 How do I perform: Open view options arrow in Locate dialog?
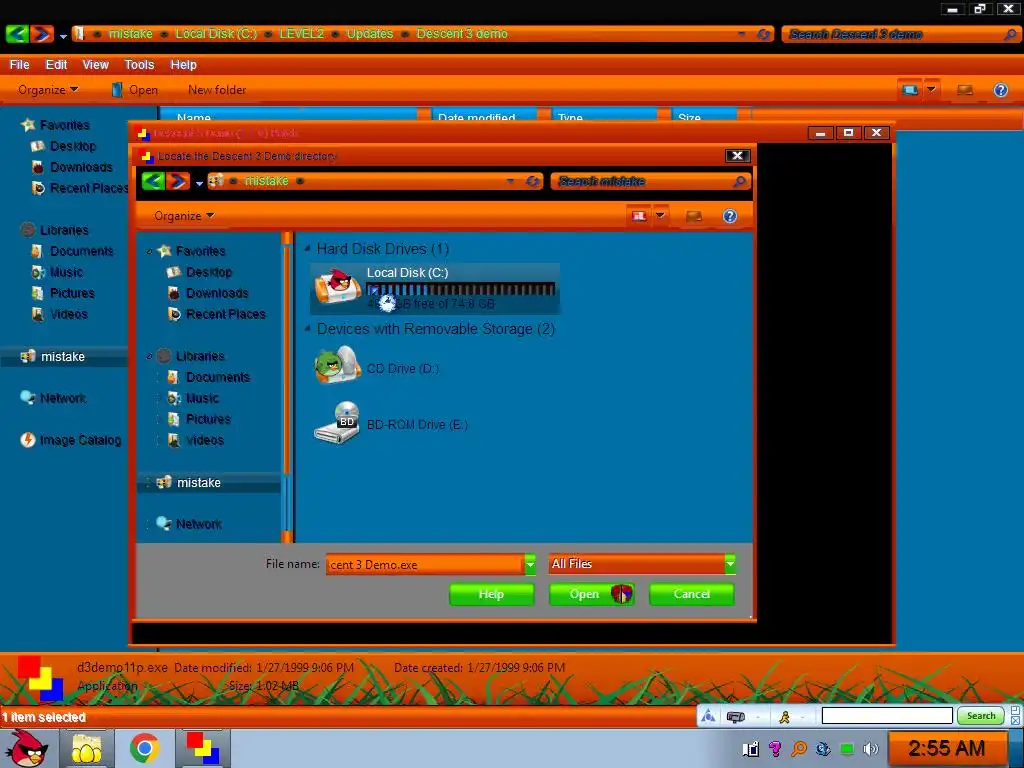pyautogui.click(x=660, y=216)
